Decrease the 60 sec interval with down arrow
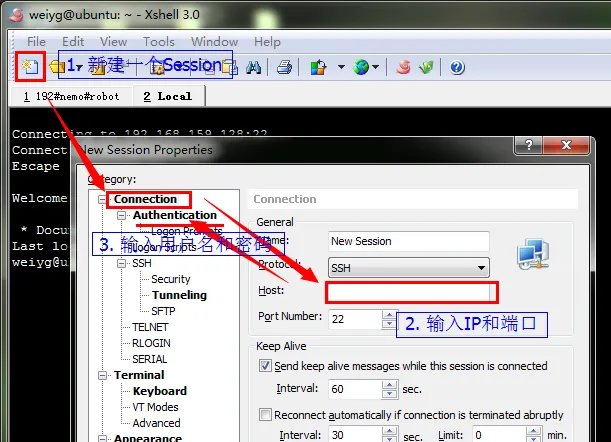 tap(390, 394)
